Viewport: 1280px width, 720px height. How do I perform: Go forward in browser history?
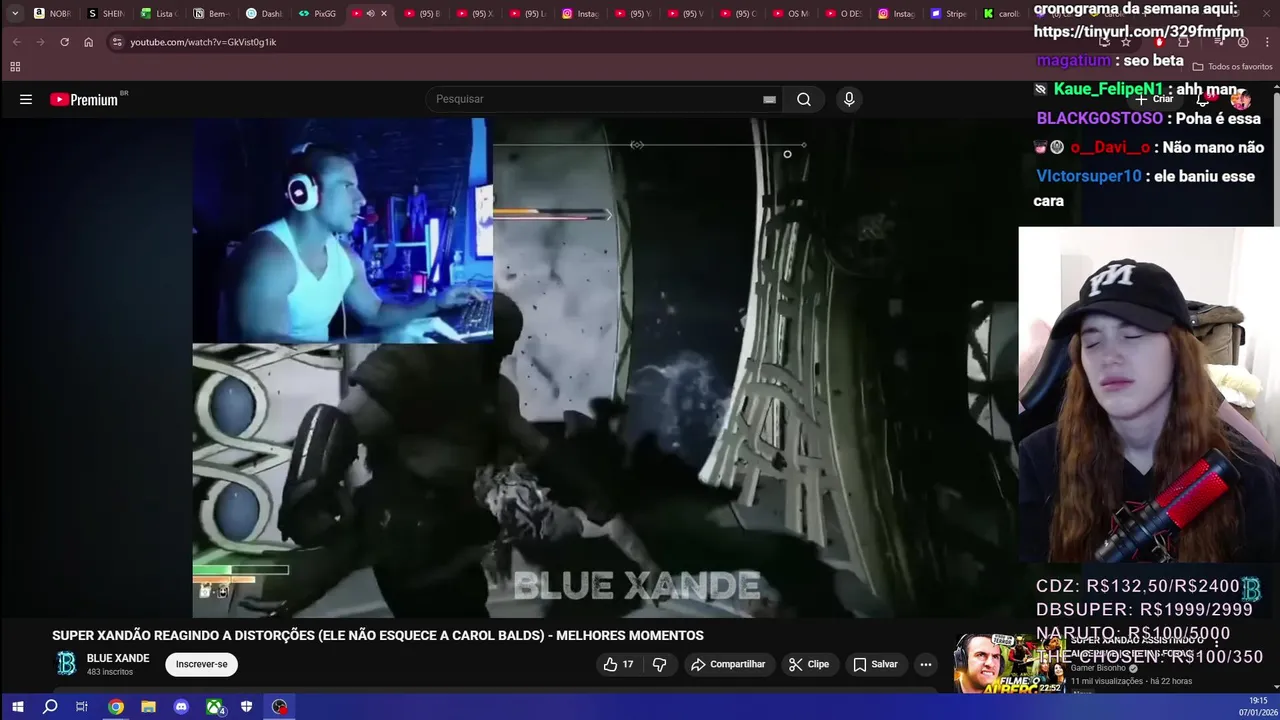[x=40, y=42]
